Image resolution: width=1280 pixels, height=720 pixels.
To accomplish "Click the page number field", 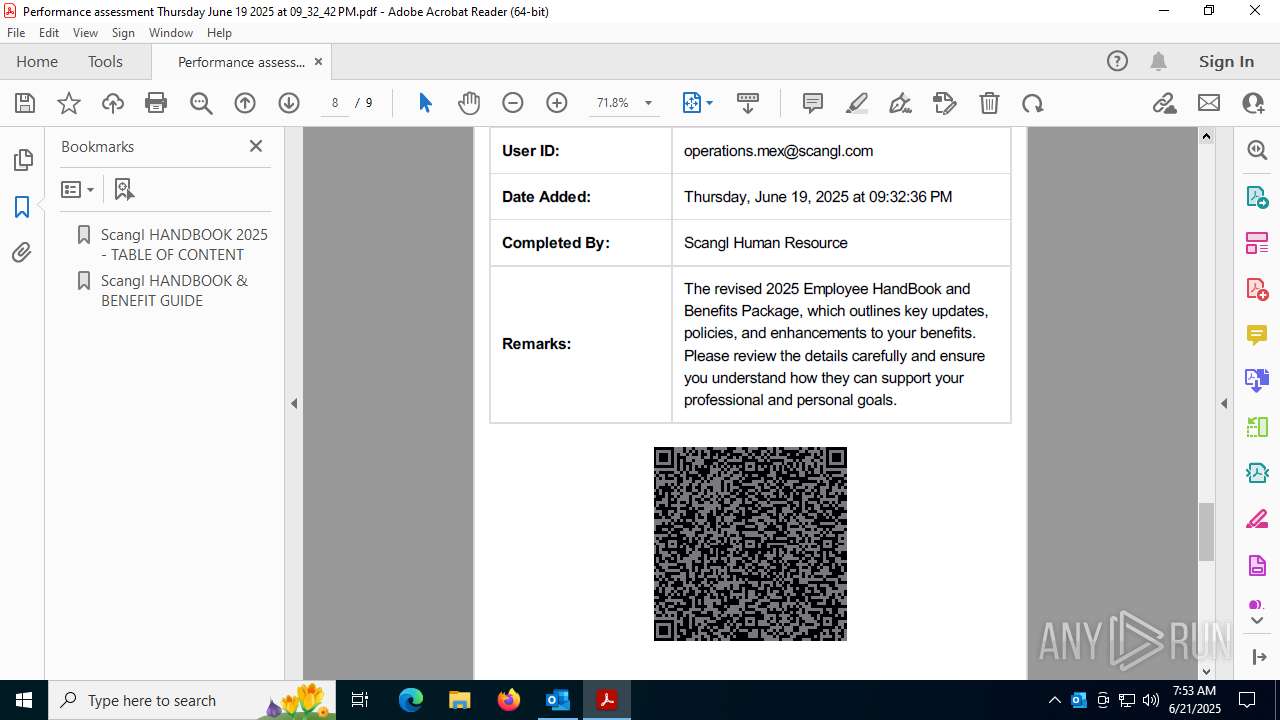I will (335, 103).
